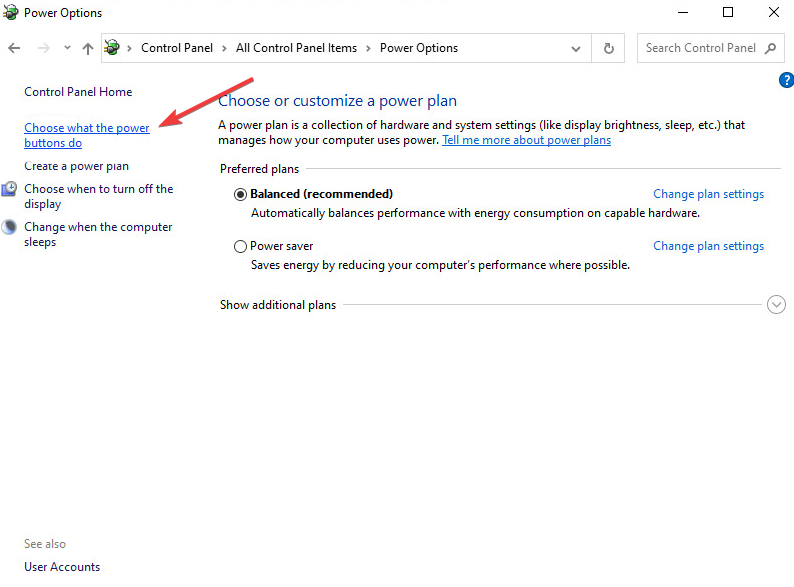Click the Refresh button
Screen dimensions: 794x587
[x=609, y=48]
